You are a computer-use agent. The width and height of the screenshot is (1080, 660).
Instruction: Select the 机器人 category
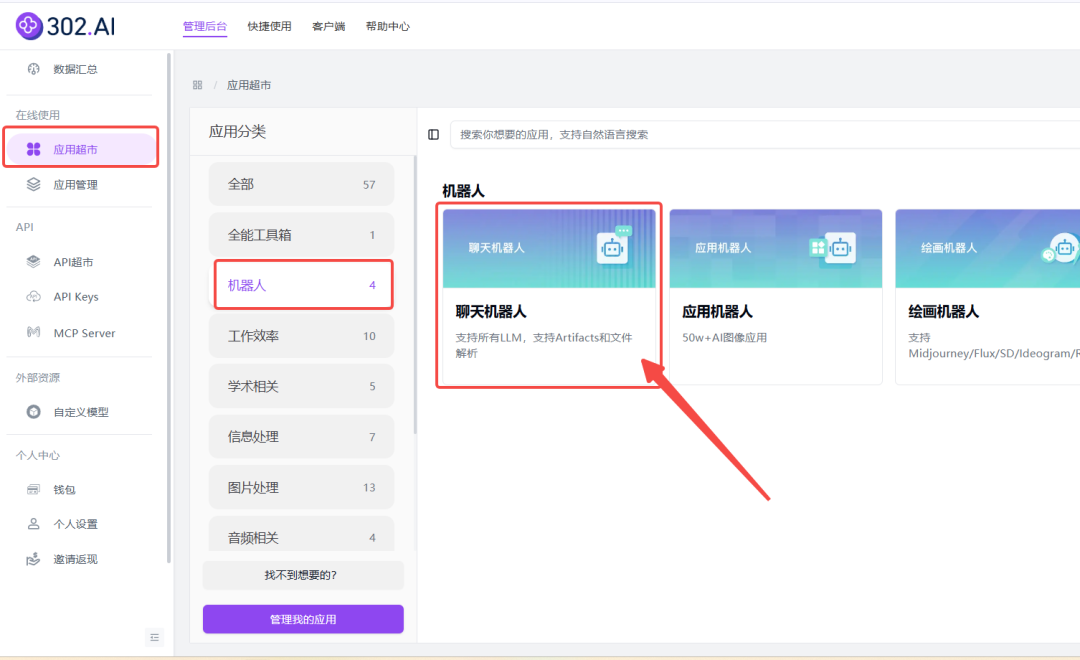tap(301, 285)
